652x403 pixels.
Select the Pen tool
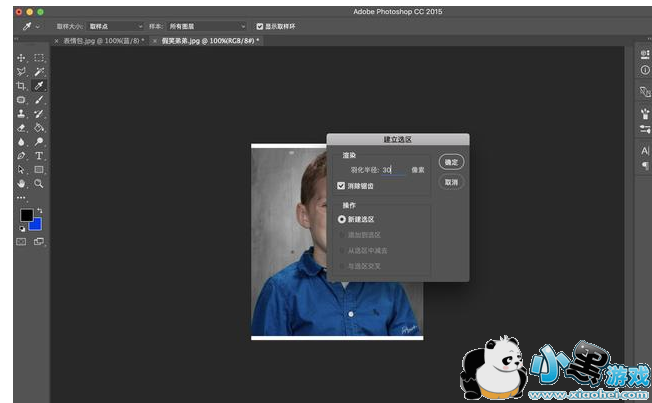point(22,156)
